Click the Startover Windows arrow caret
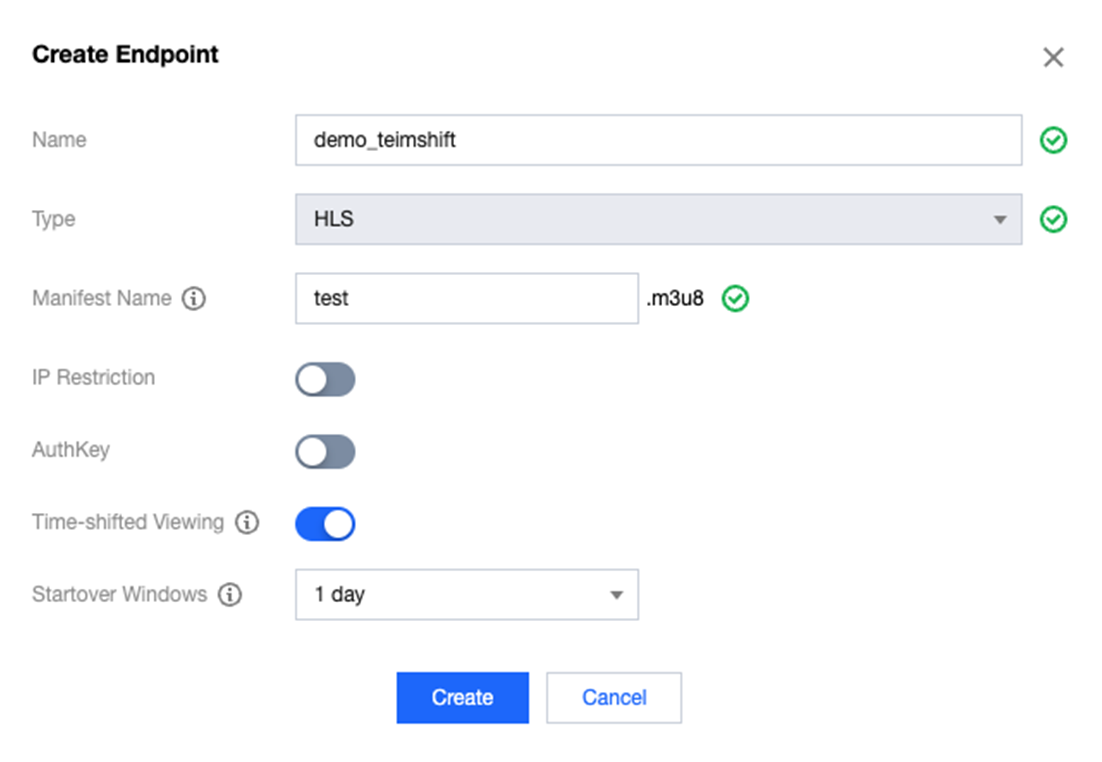The height and width of the screenshot is (762, 1102). [x=616, y=596]
